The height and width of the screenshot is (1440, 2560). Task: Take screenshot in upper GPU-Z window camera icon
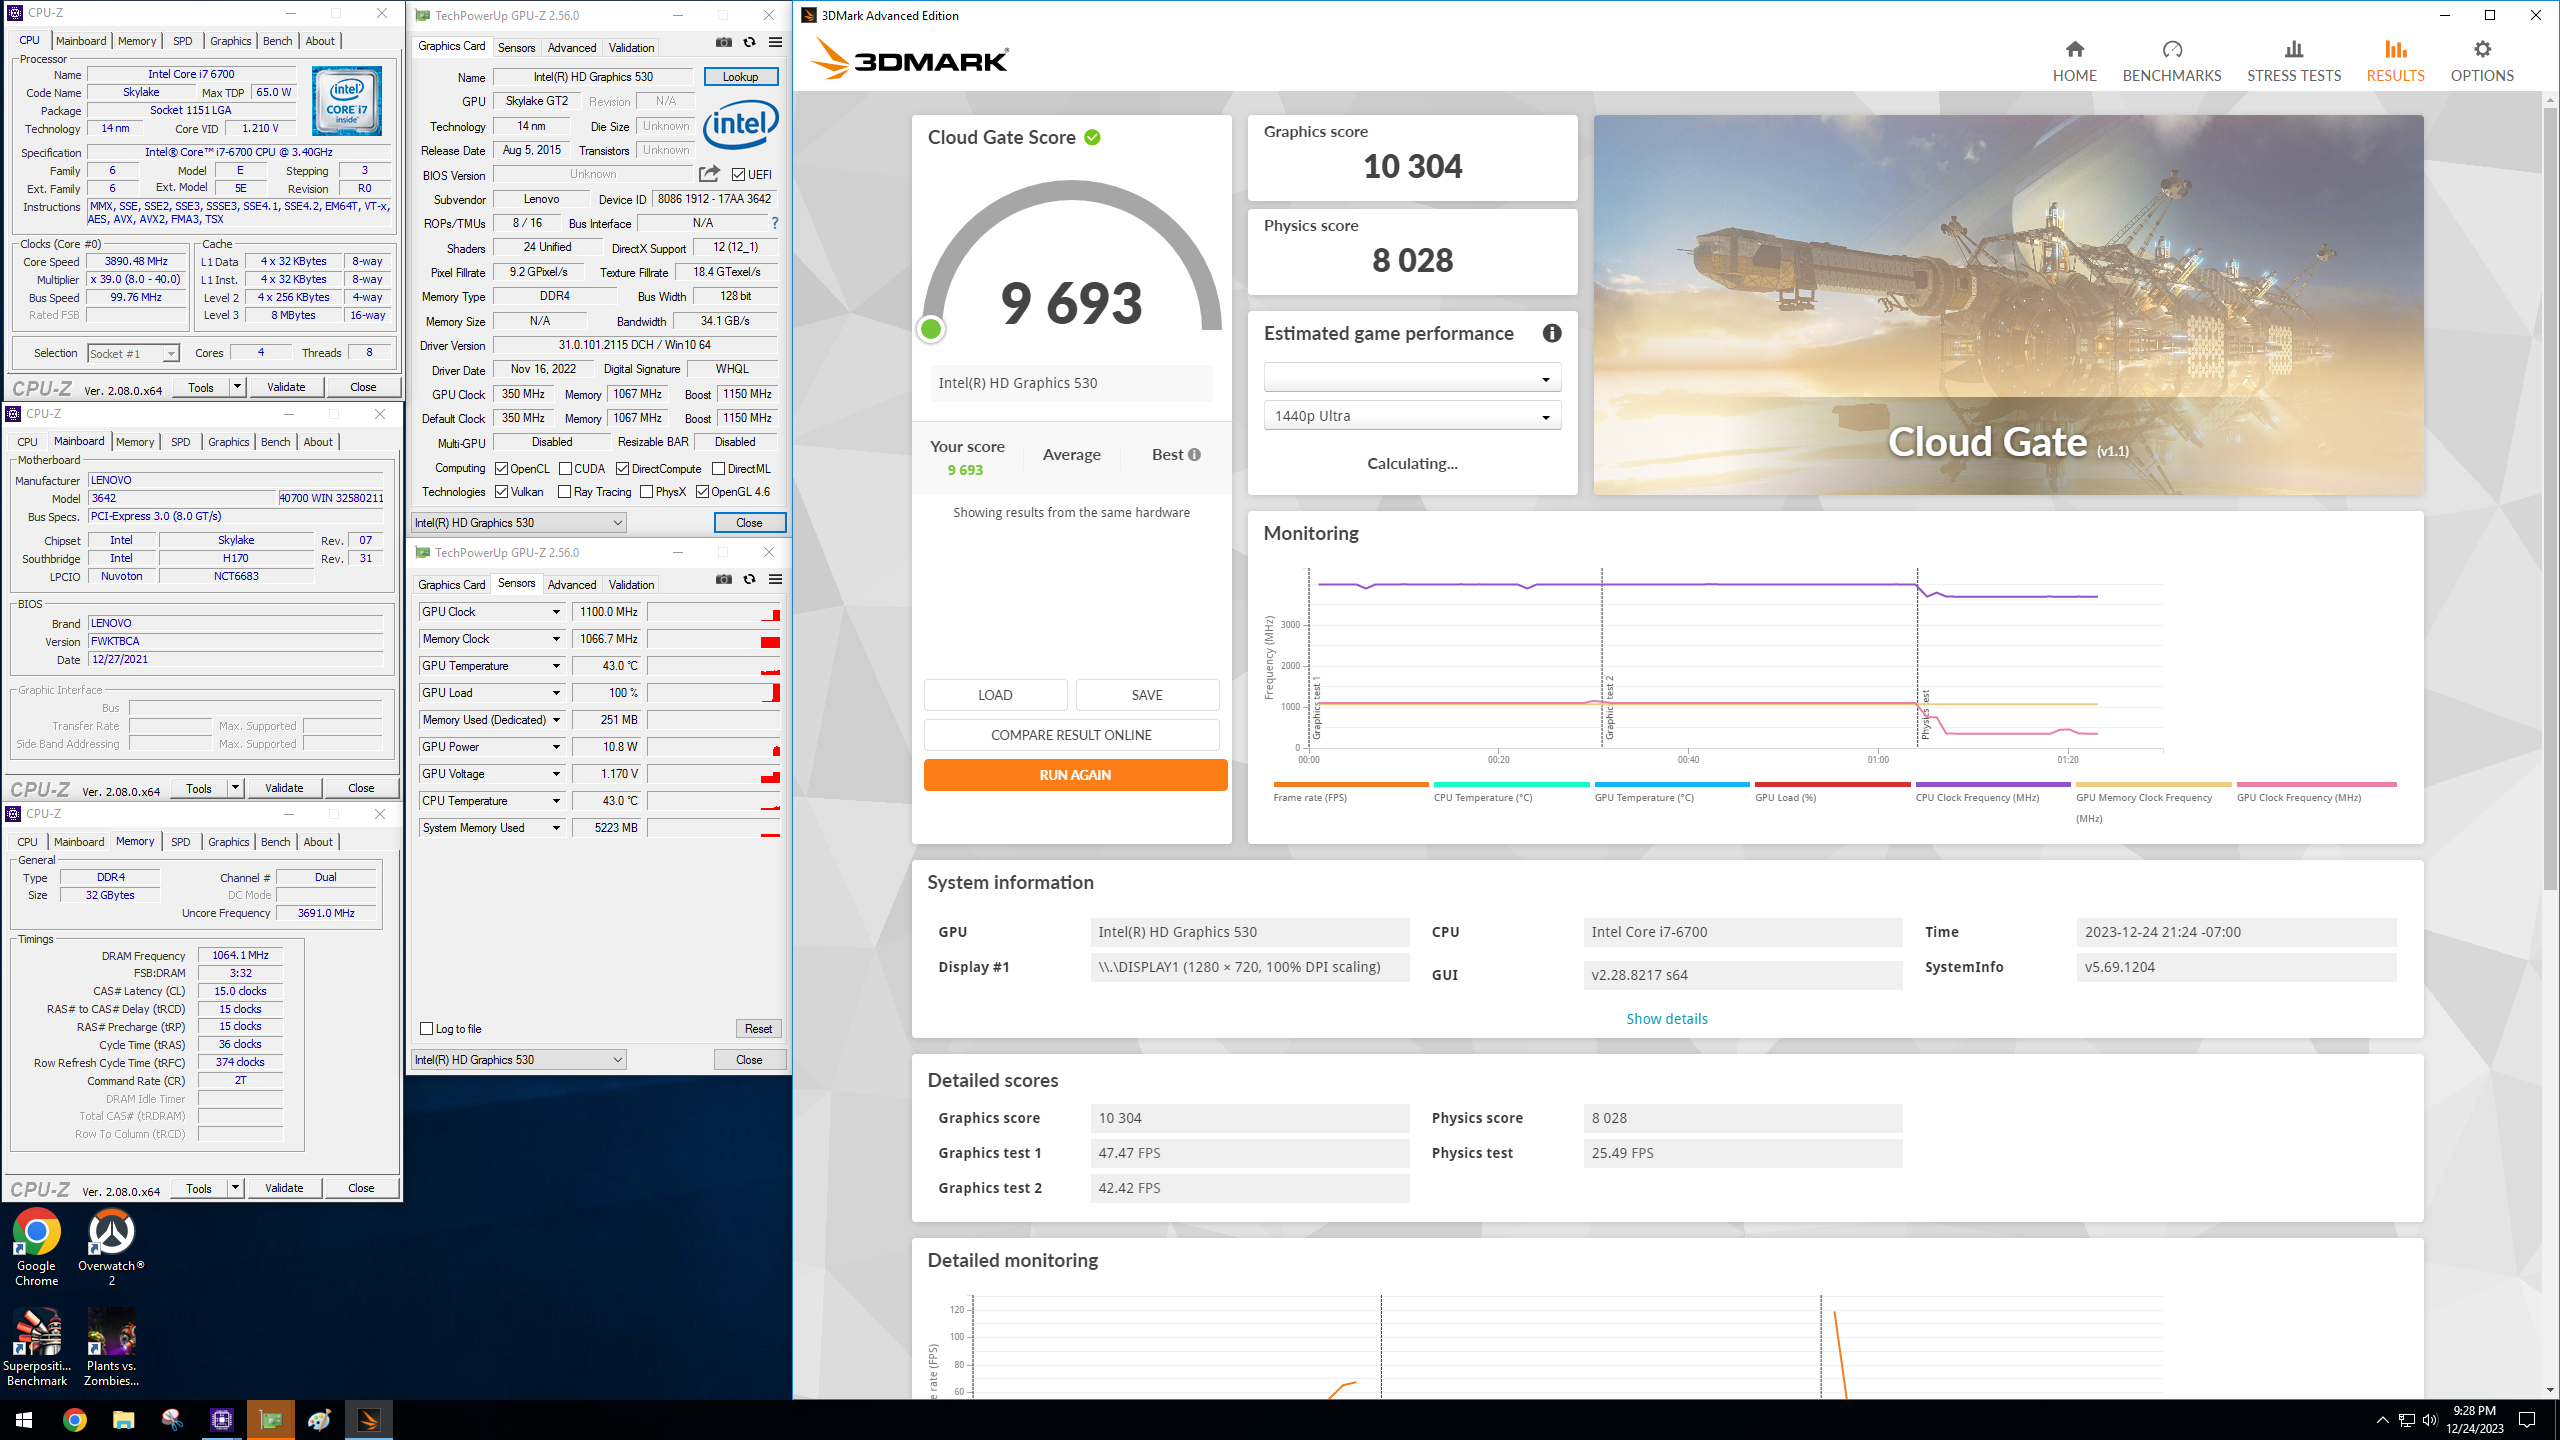pos(723,42)
